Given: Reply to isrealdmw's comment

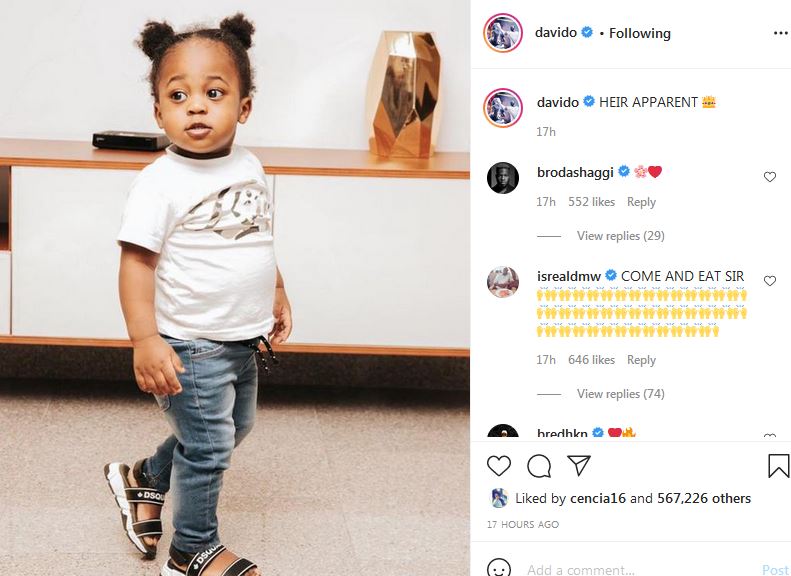Looking at the screenshot, I should coord(641,360).
